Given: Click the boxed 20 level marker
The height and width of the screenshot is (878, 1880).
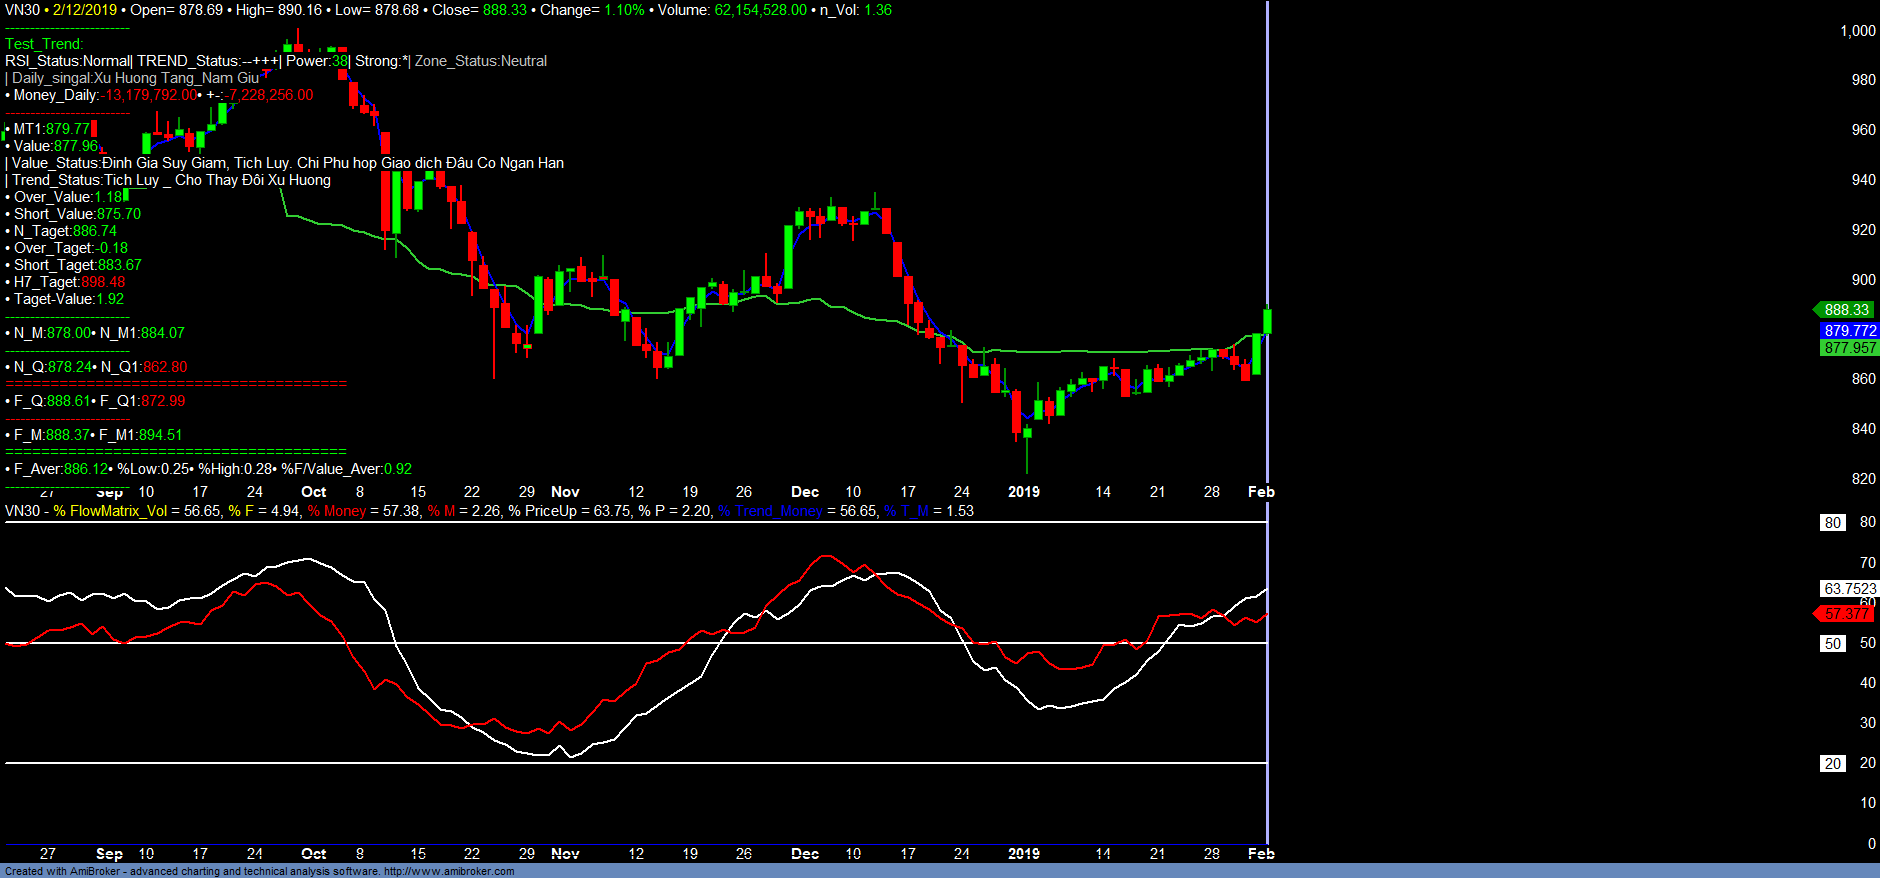Looking at the screenshot, I should [1832, 764].
